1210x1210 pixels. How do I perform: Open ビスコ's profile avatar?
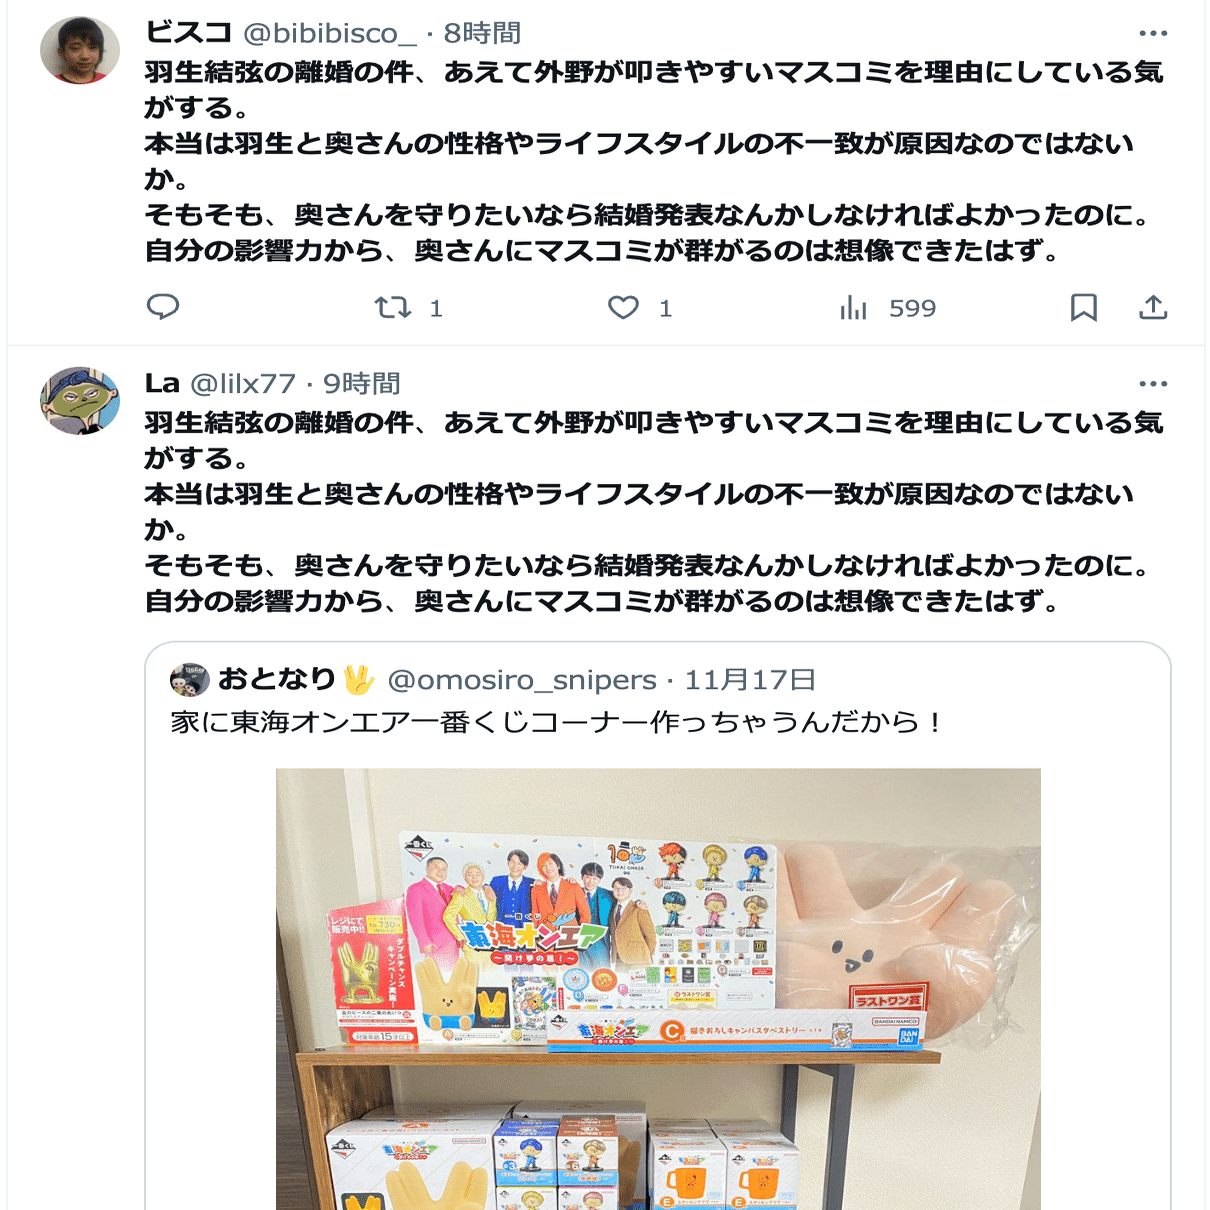point(80,50)
